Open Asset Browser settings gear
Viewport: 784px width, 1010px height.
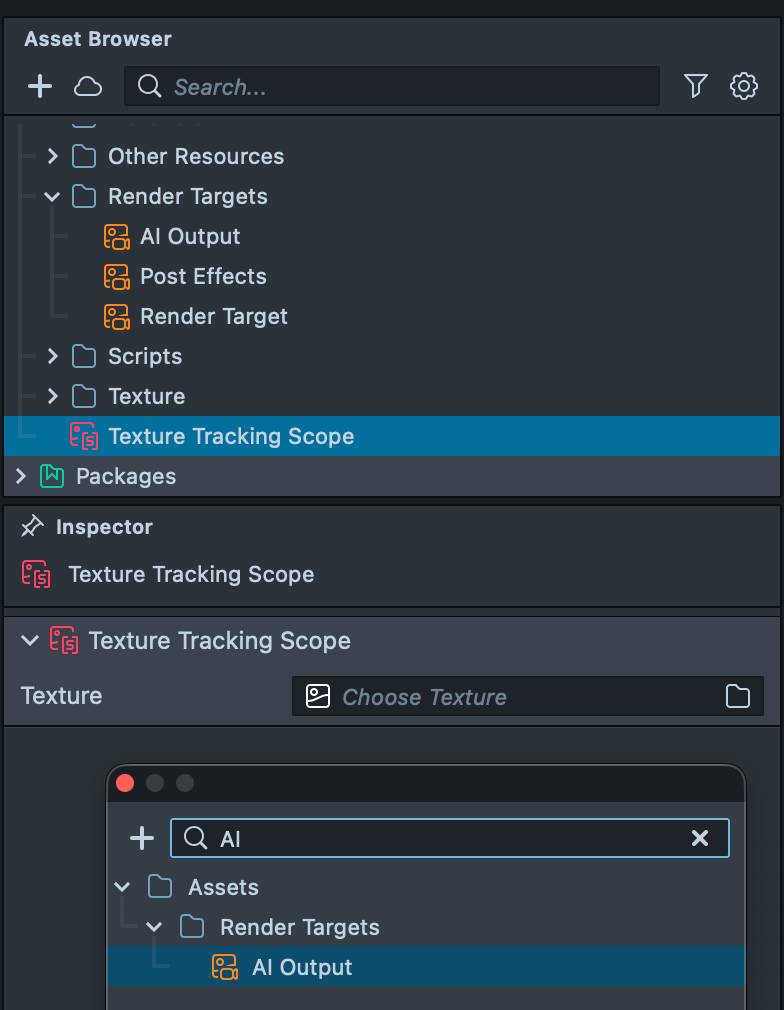coord(744,87)
